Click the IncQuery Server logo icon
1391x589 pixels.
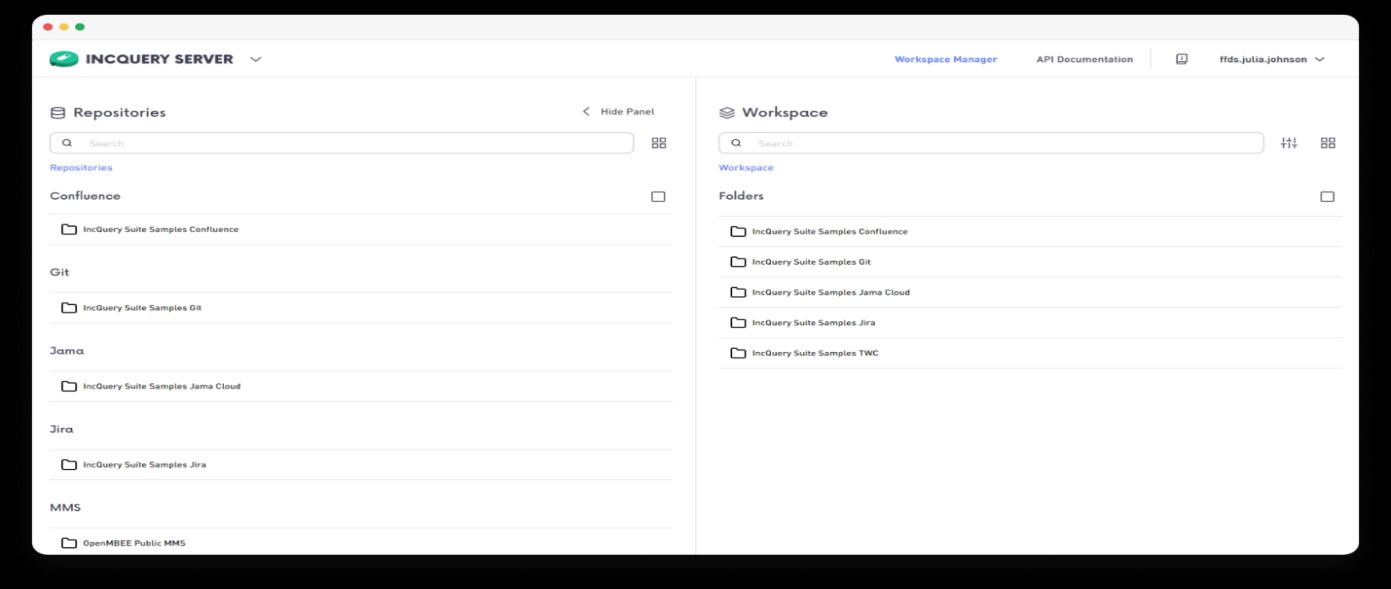coord(64,59)
